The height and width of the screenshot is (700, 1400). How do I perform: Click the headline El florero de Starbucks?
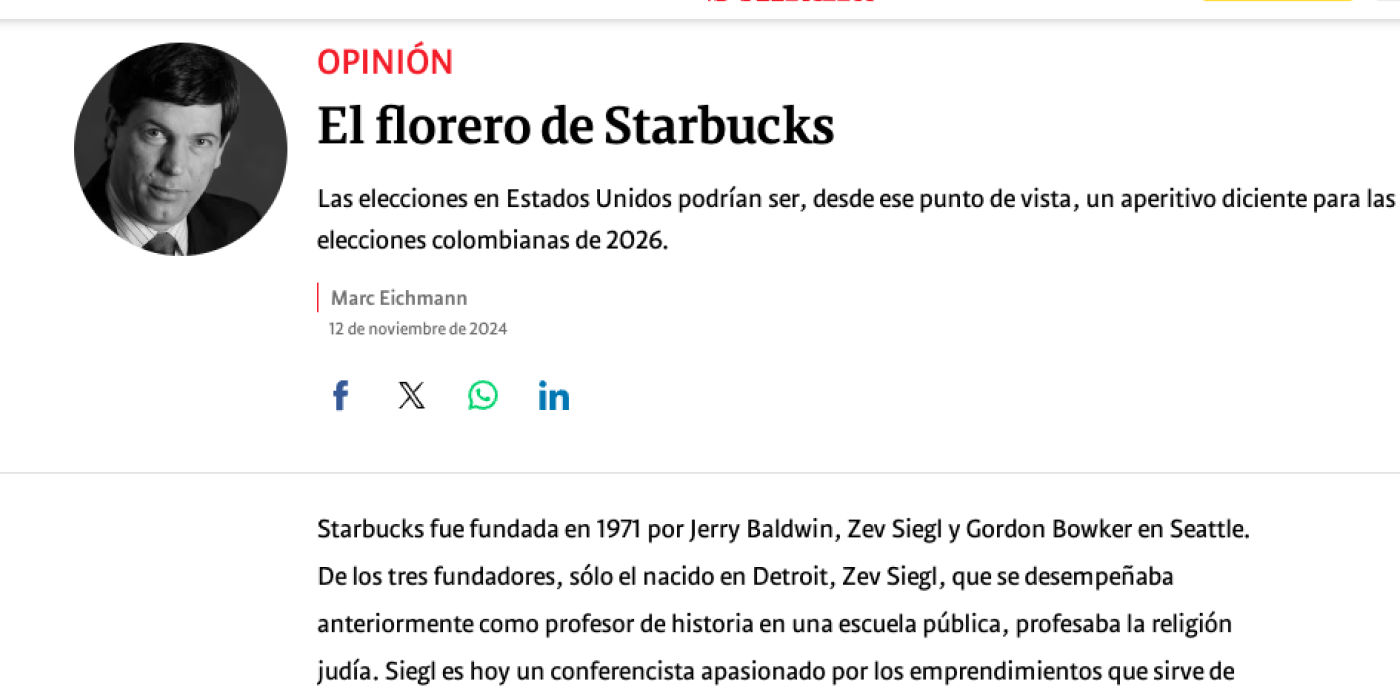[x=576, y=126]
